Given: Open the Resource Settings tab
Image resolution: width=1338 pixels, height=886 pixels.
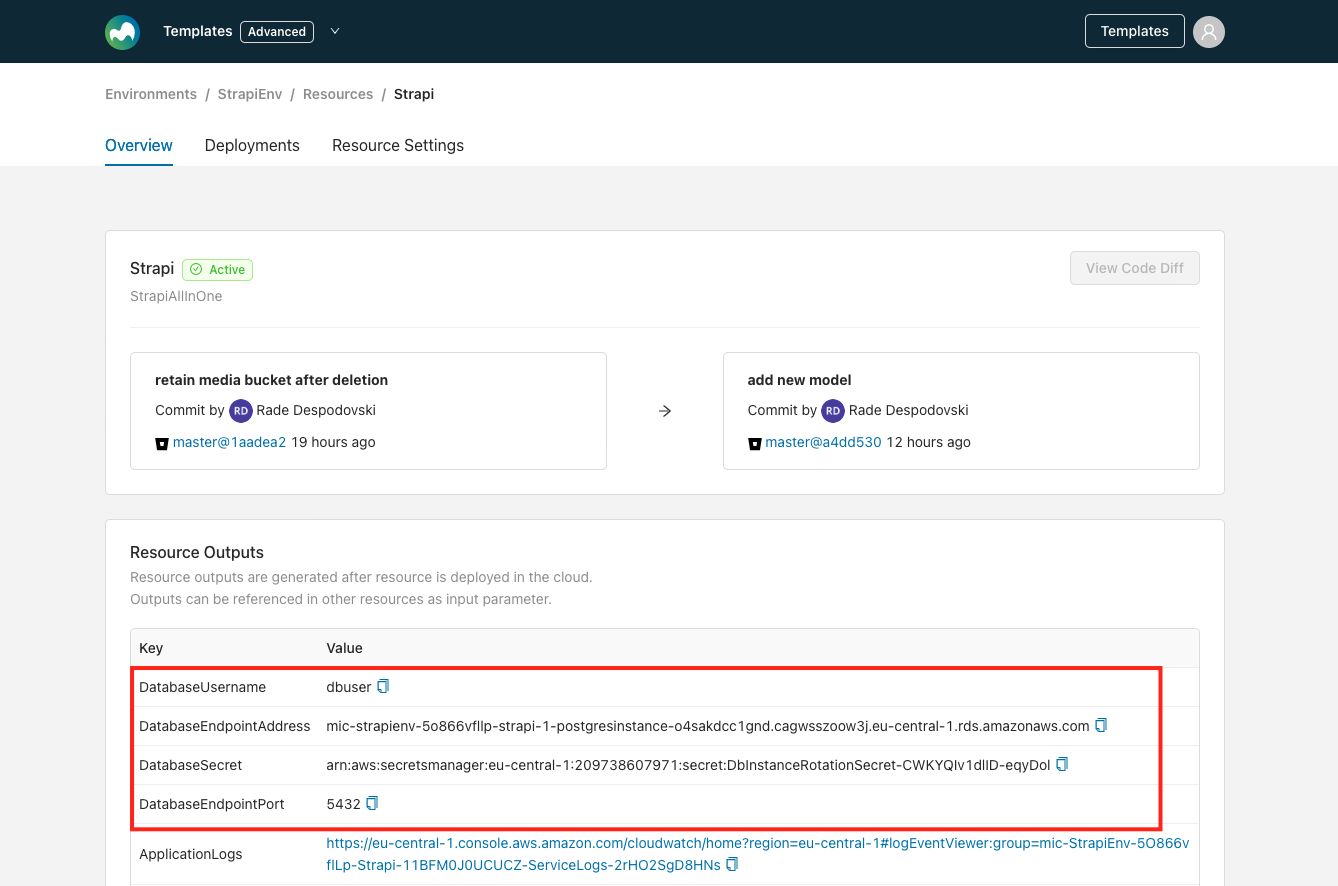Looking at the screenshot, I should point(398,145).
